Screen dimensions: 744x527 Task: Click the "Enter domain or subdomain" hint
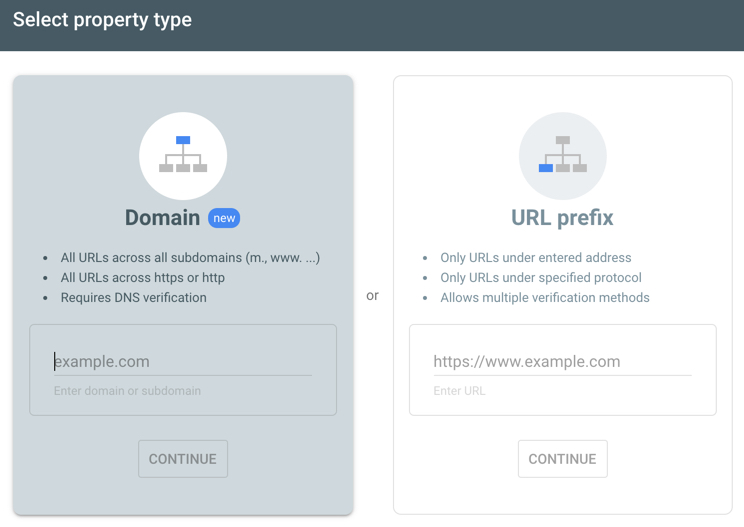click(x=127, y=391)
